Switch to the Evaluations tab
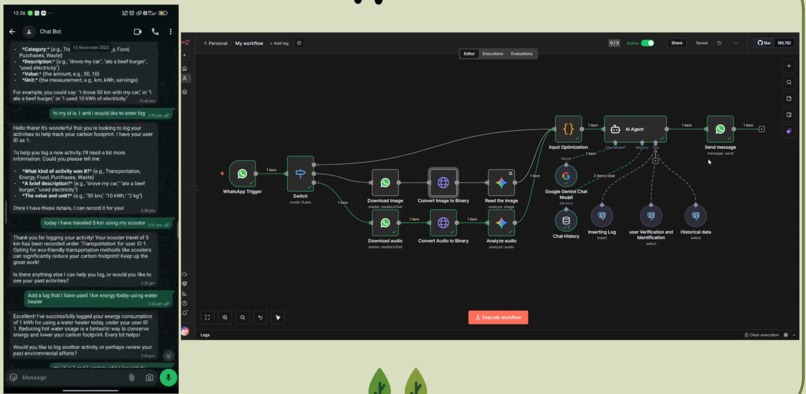 [x=522, y=53]
